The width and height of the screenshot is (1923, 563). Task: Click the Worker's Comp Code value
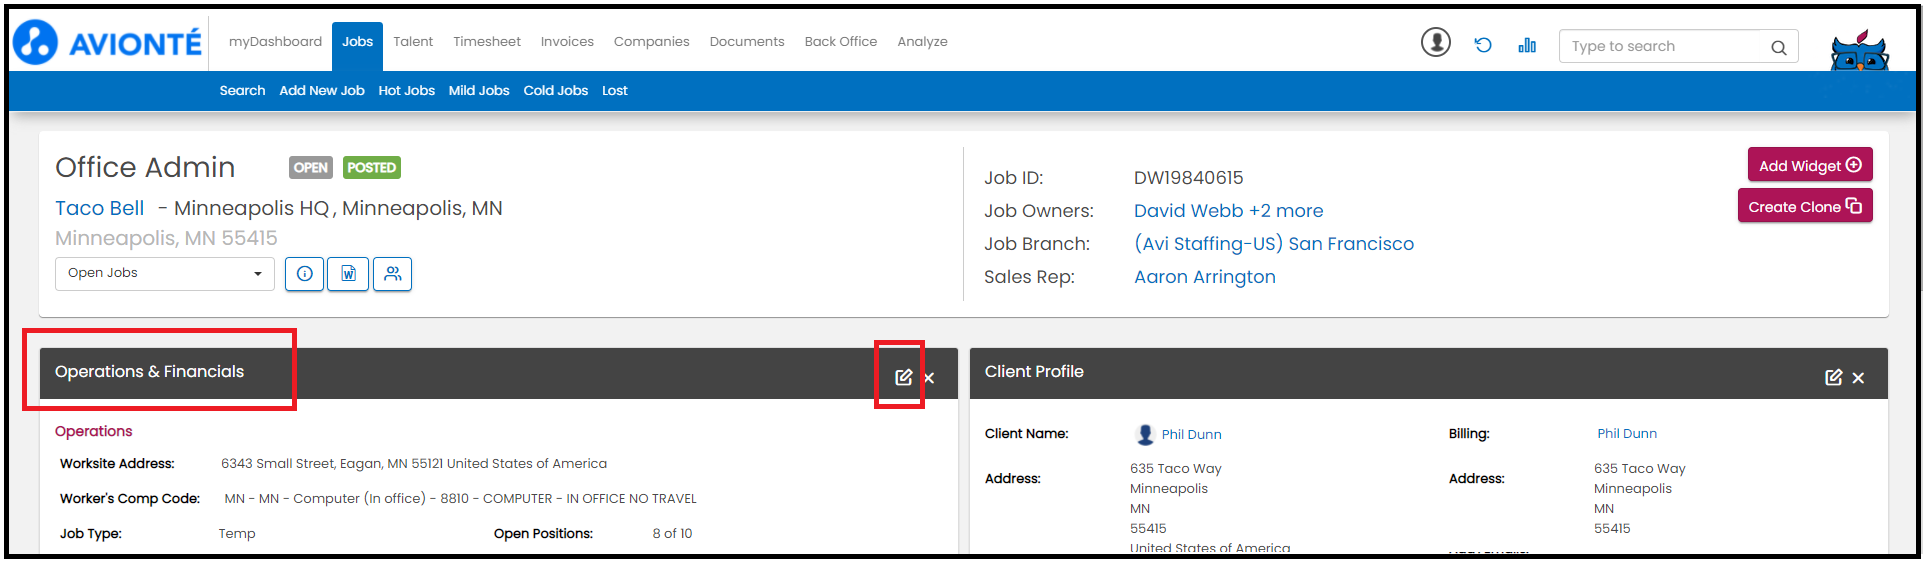pyautogui.click(x=461, y=499)
